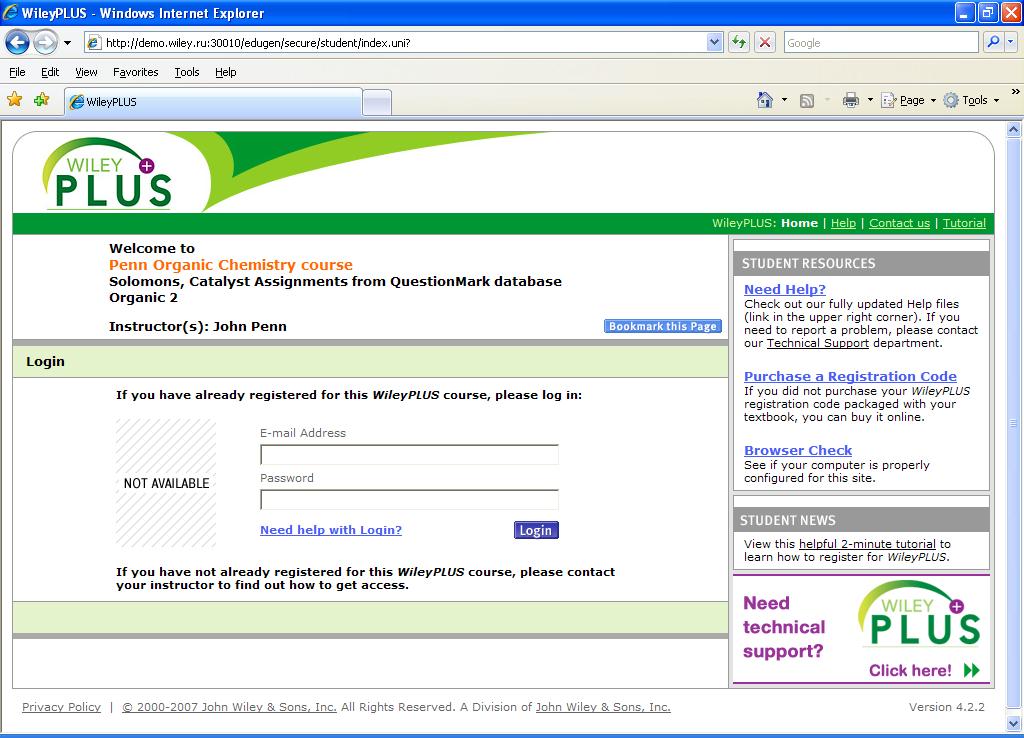
Task: Click the Home house icon
Action: click(x=765, y=100)
